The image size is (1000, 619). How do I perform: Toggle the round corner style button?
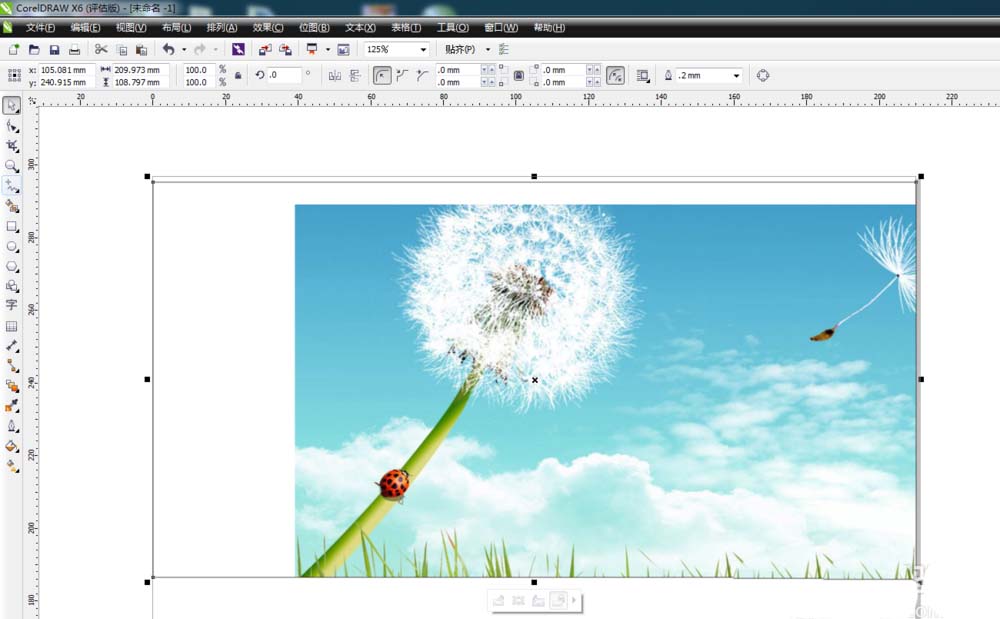[x=382, y=75]
